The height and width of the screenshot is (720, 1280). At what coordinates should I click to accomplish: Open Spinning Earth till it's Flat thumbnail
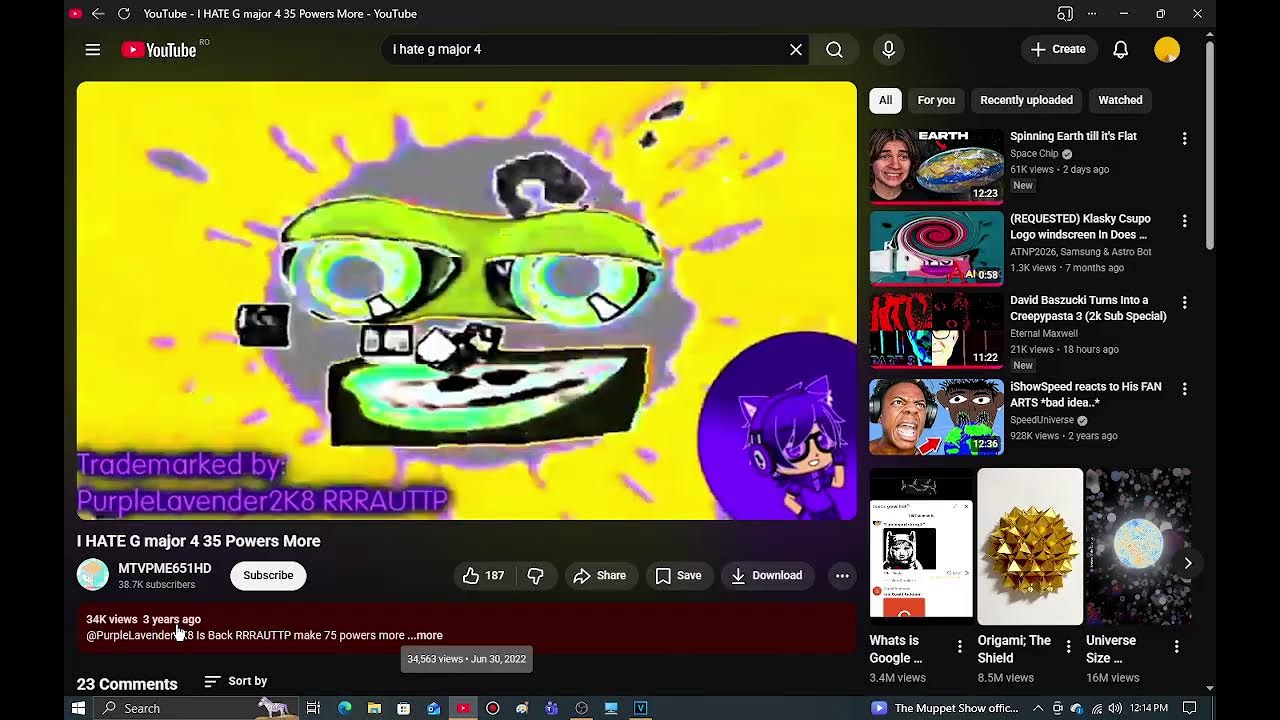coord(936,166)
